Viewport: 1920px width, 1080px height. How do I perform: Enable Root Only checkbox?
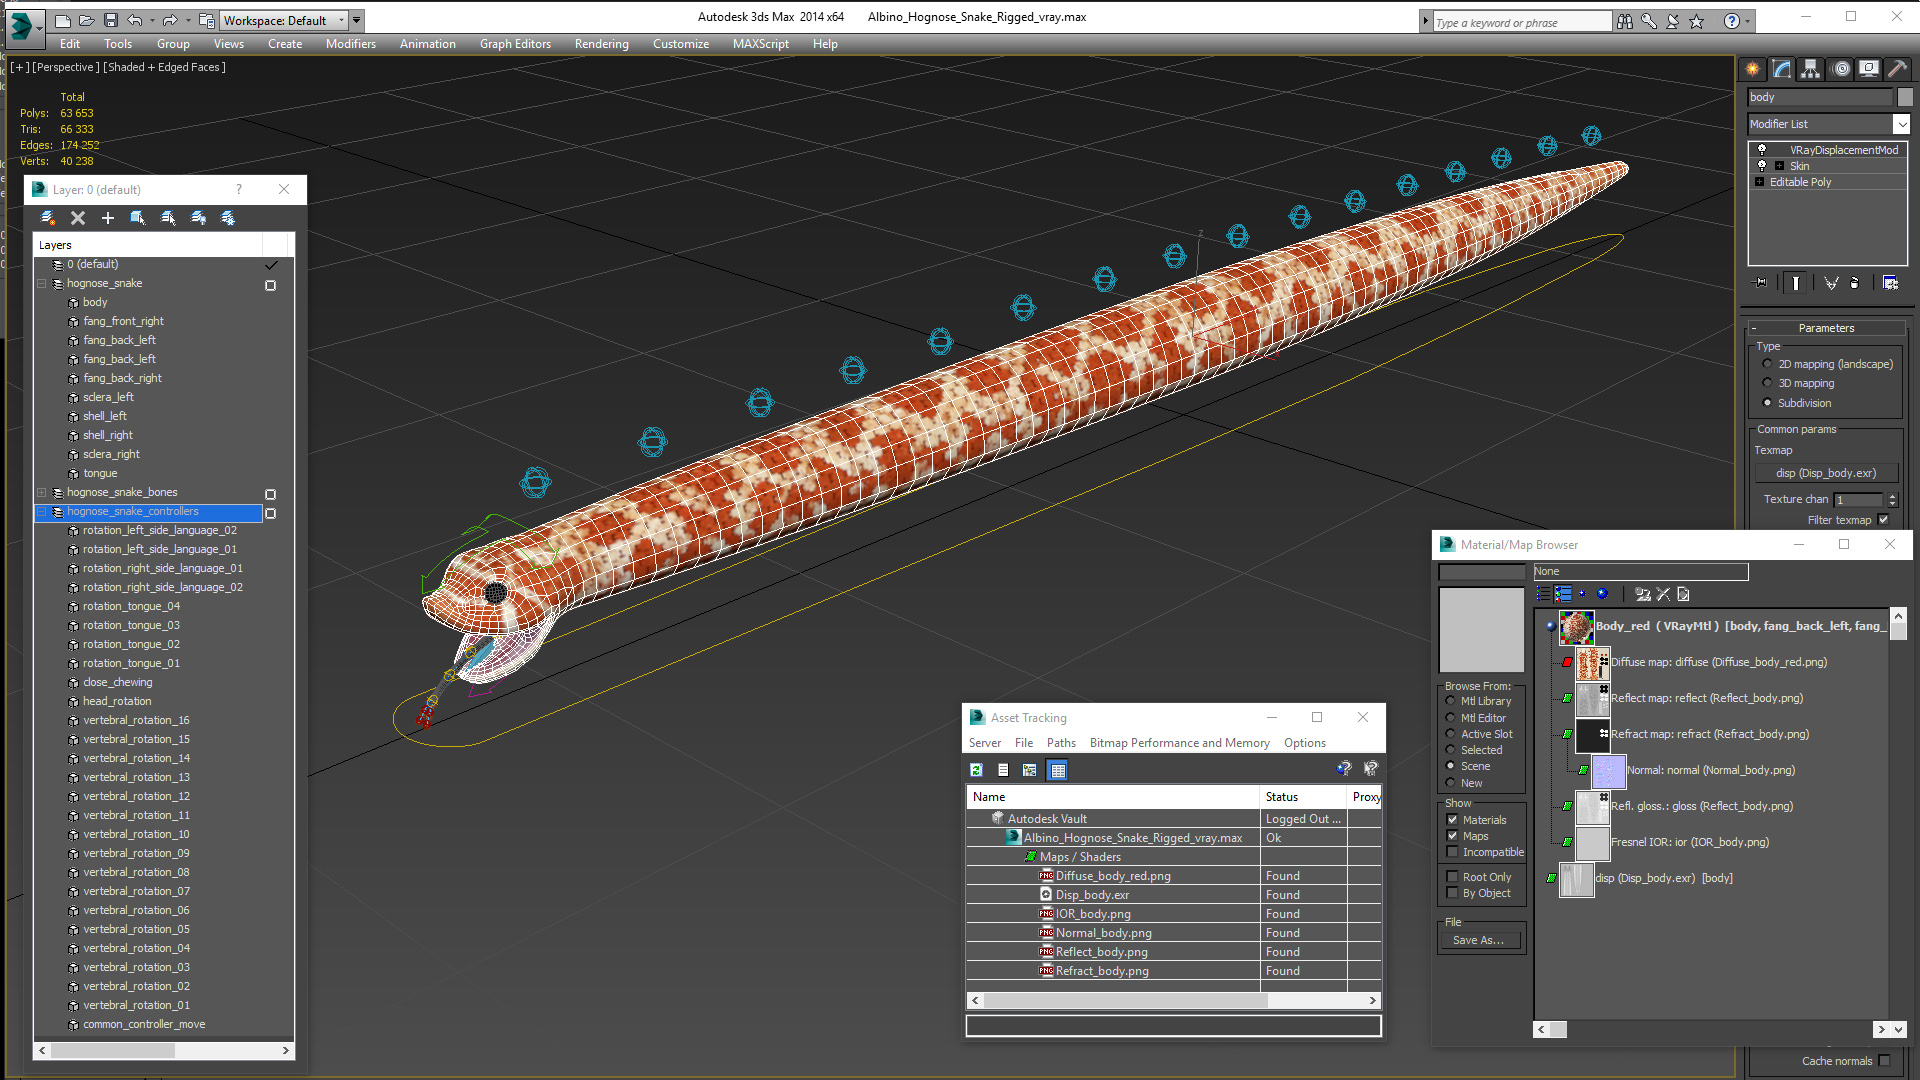[x=1453, y=877]
